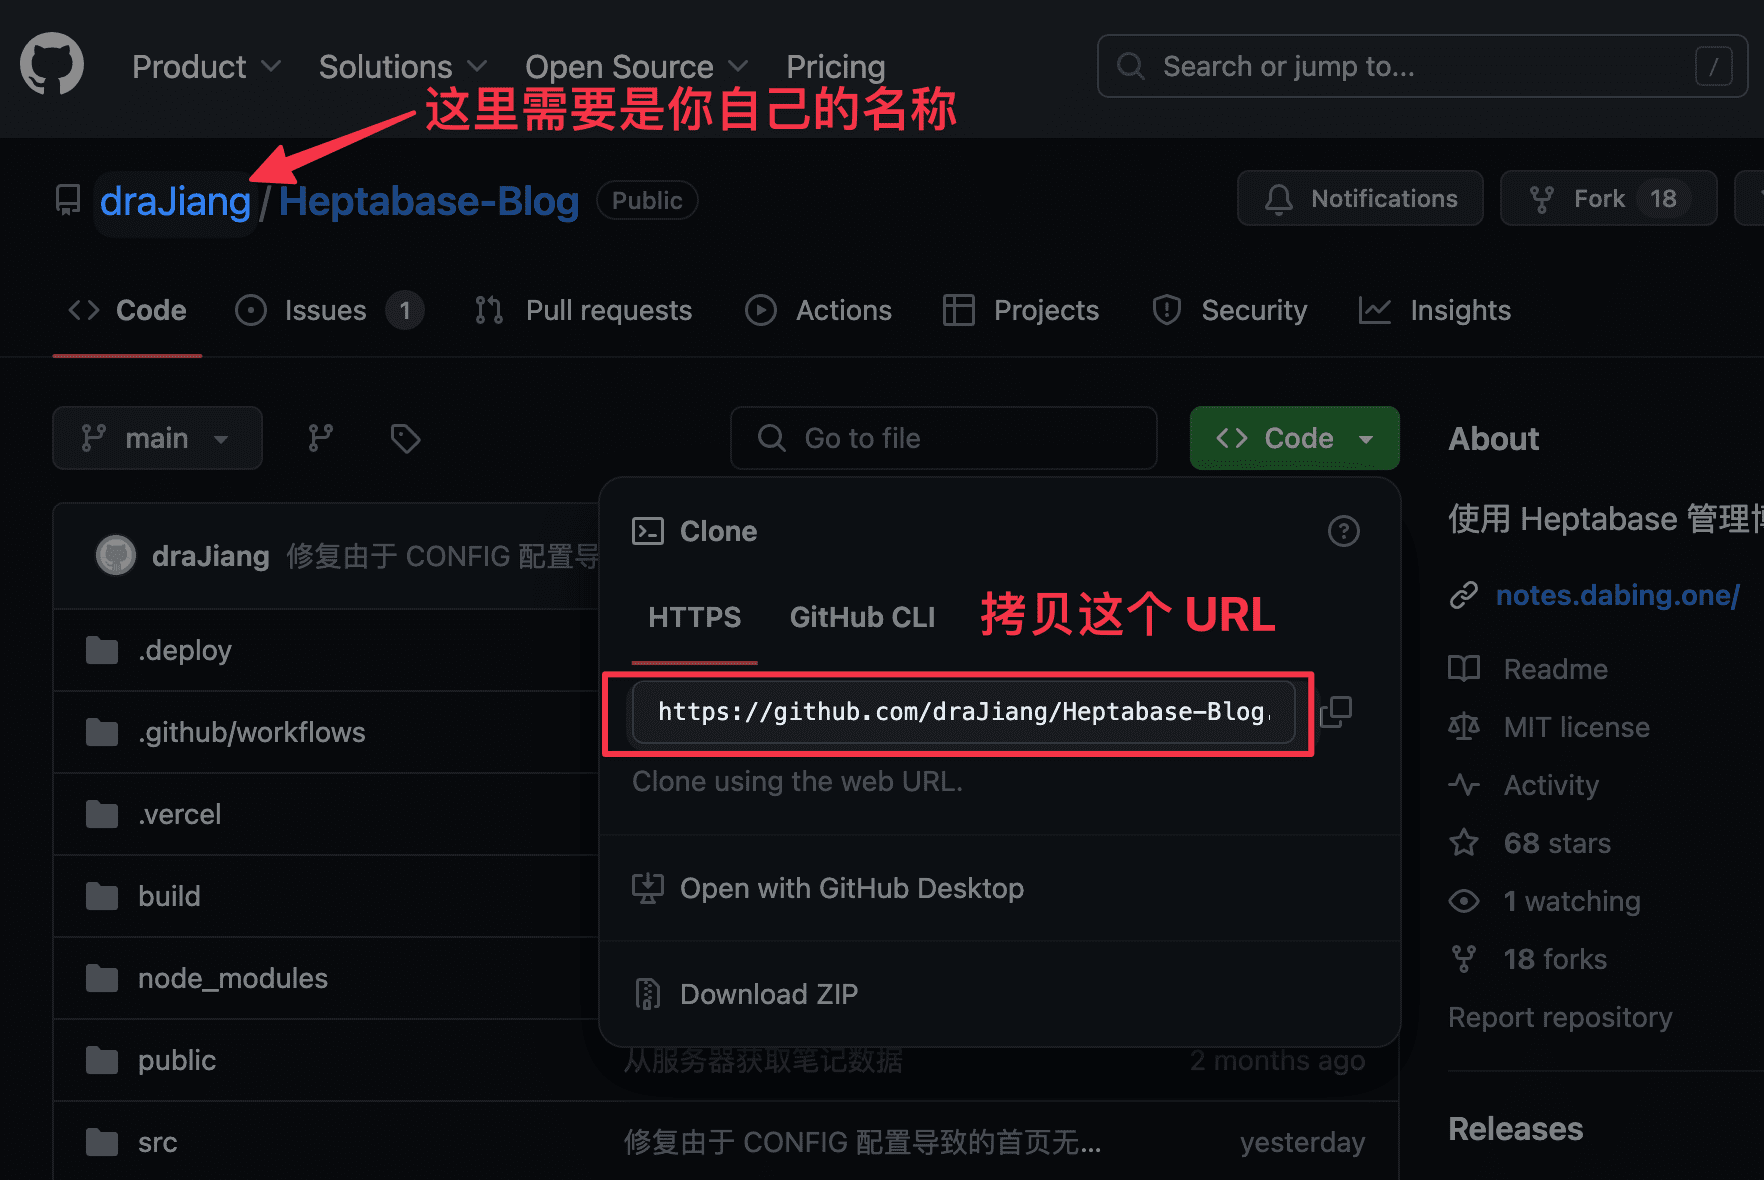Viewport: 1764px width, 1180px height.
Task: Click the Go to file search field
Action: point(943,438)
